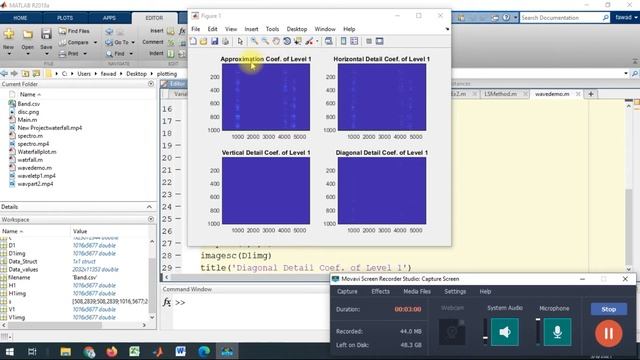Collapse the Details panel chevron
Viewport: 640px width, 360px height.
[149, 207]
